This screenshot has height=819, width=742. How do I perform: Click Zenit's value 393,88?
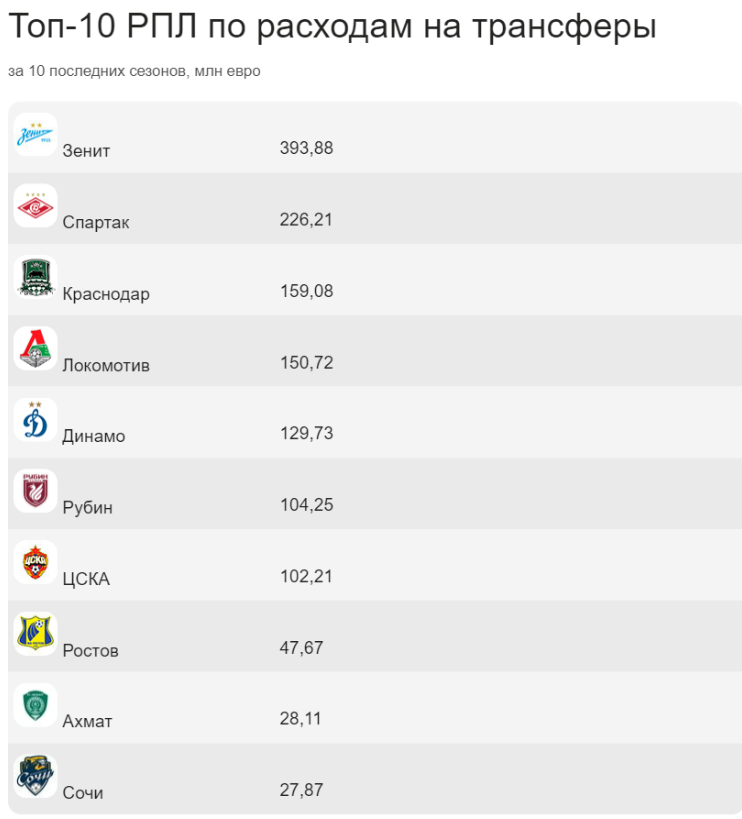tap(307, 148)
